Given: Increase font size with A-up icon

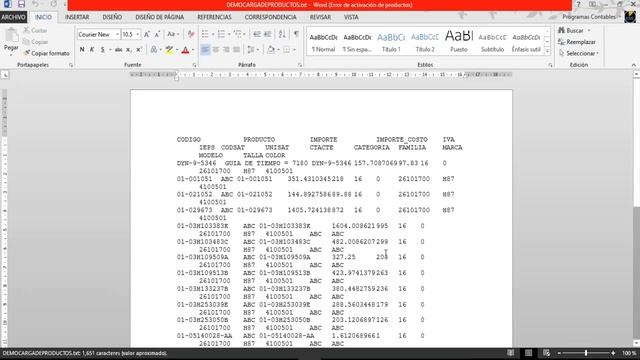Looking at the screenshot, I should click(147, 35).
